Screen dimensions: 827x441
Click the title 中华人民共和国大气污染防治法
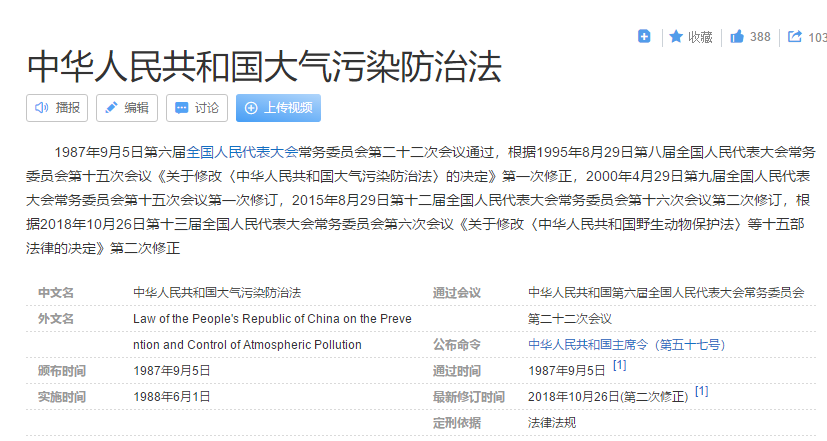click(264, 66)
